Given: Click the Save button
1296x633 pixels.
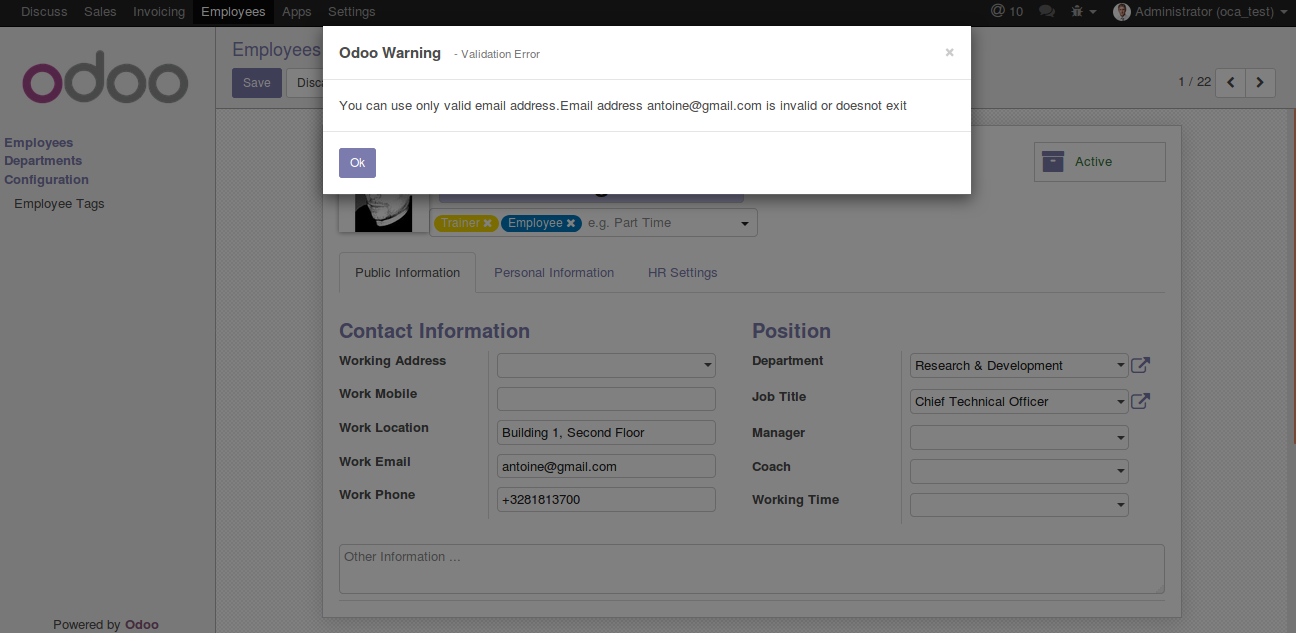Looking at the screenshot, I should [257, 83].
